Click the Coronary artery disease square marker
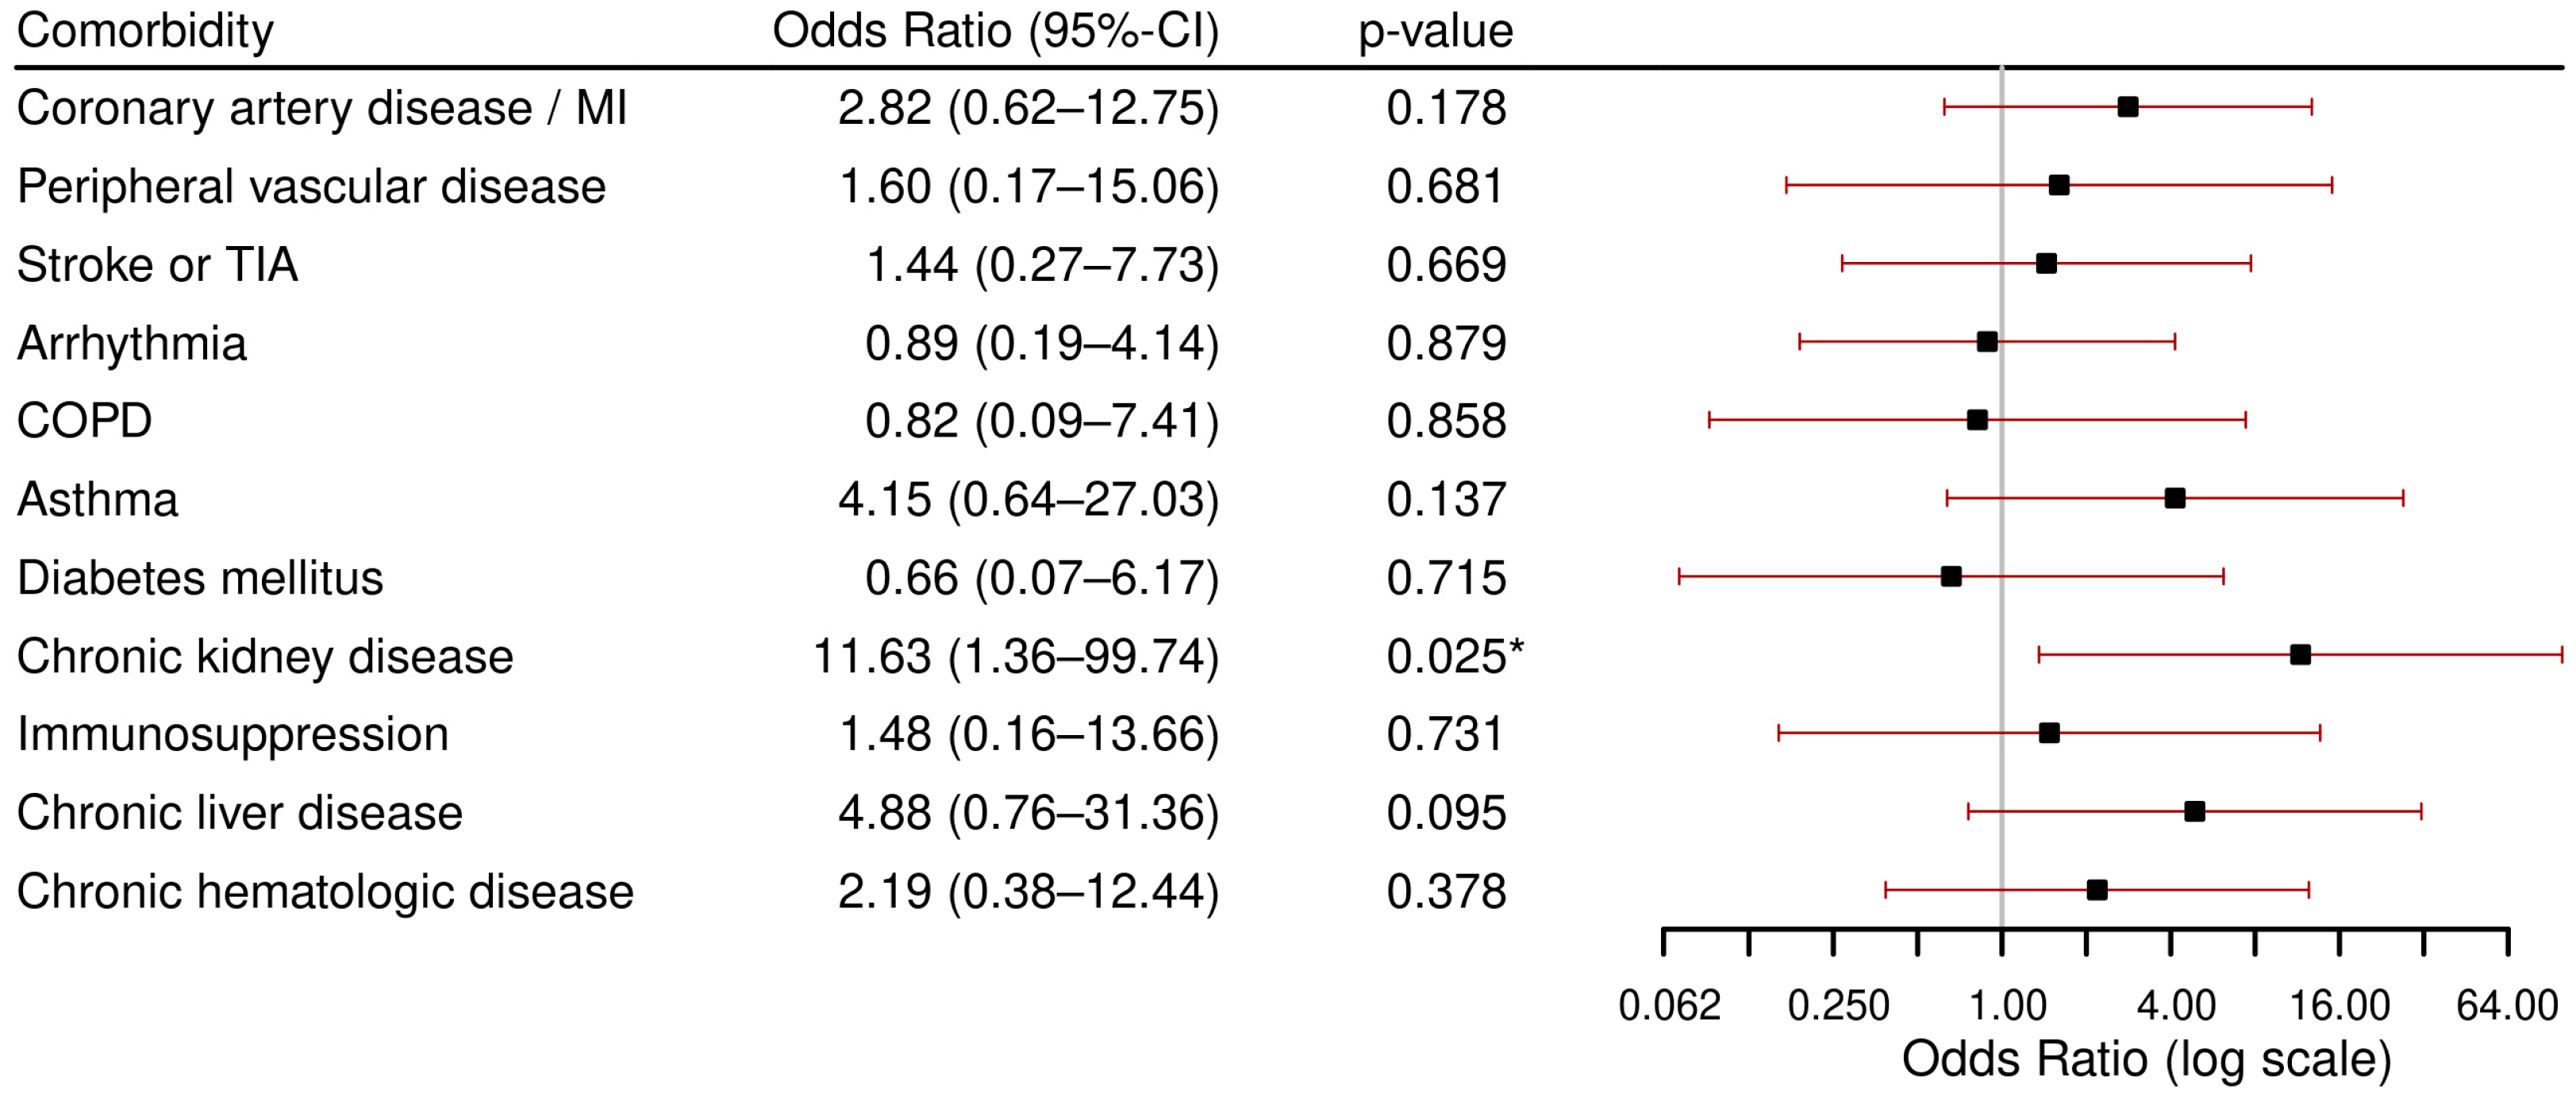The height and width of the screenshot is (1101, 2576). [x=2127, y=107]
